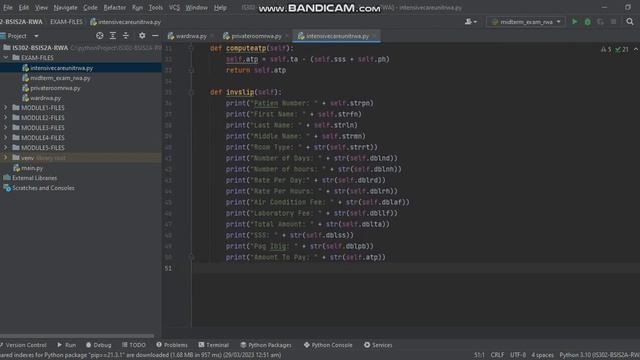The height and width of the screenshot is (360, 640).
Task: Click 4 spaces indent setting
Action: click(542, 355)
